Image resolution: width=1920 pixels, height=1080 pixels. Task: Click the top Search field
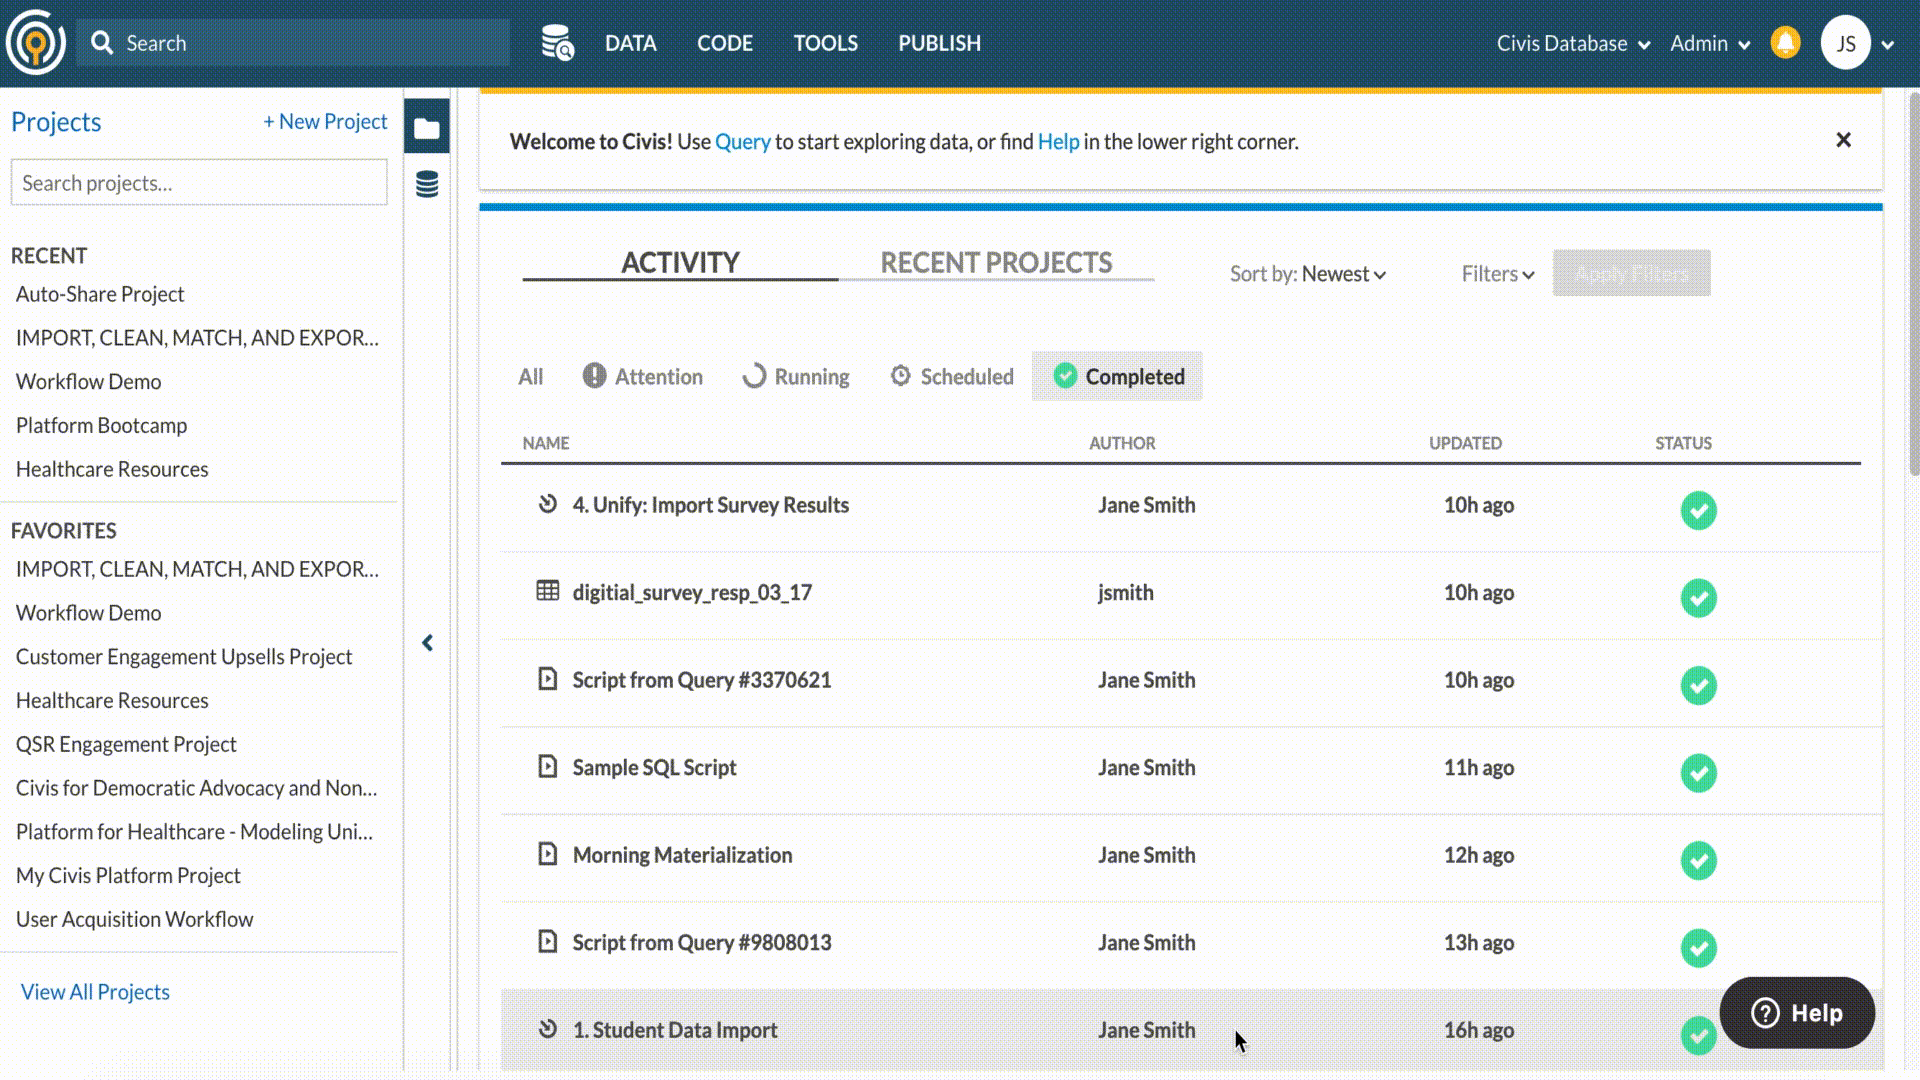coord(293,43)
